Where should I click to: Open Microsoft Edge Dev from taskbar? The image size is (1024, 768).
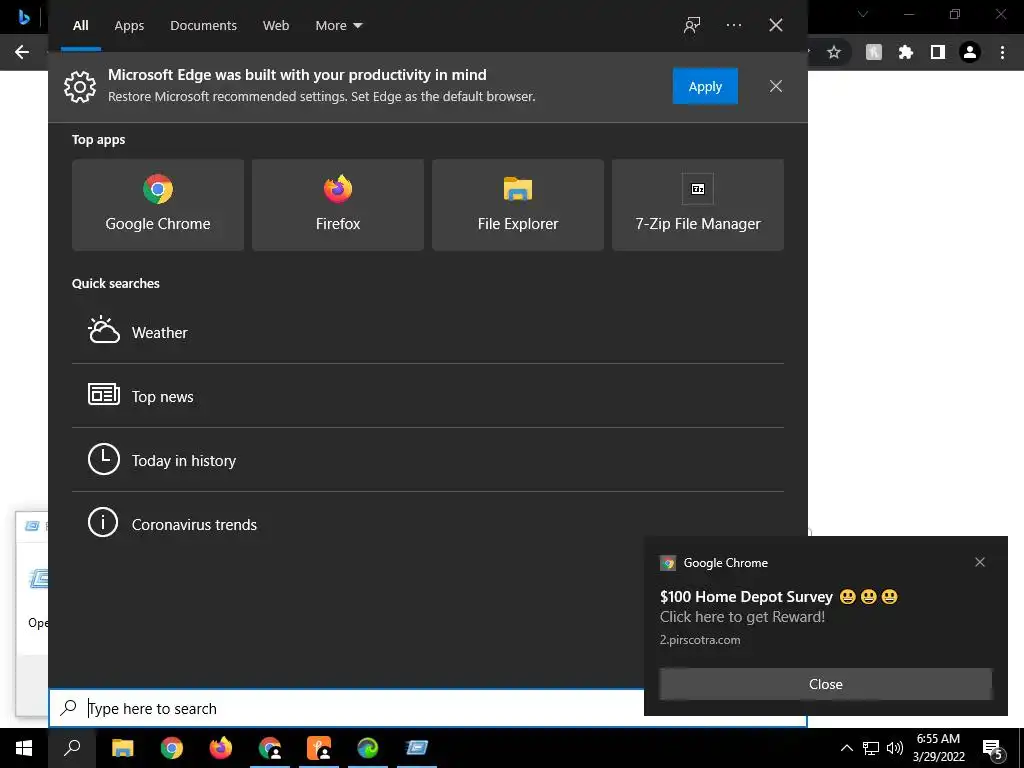(368, 748)
